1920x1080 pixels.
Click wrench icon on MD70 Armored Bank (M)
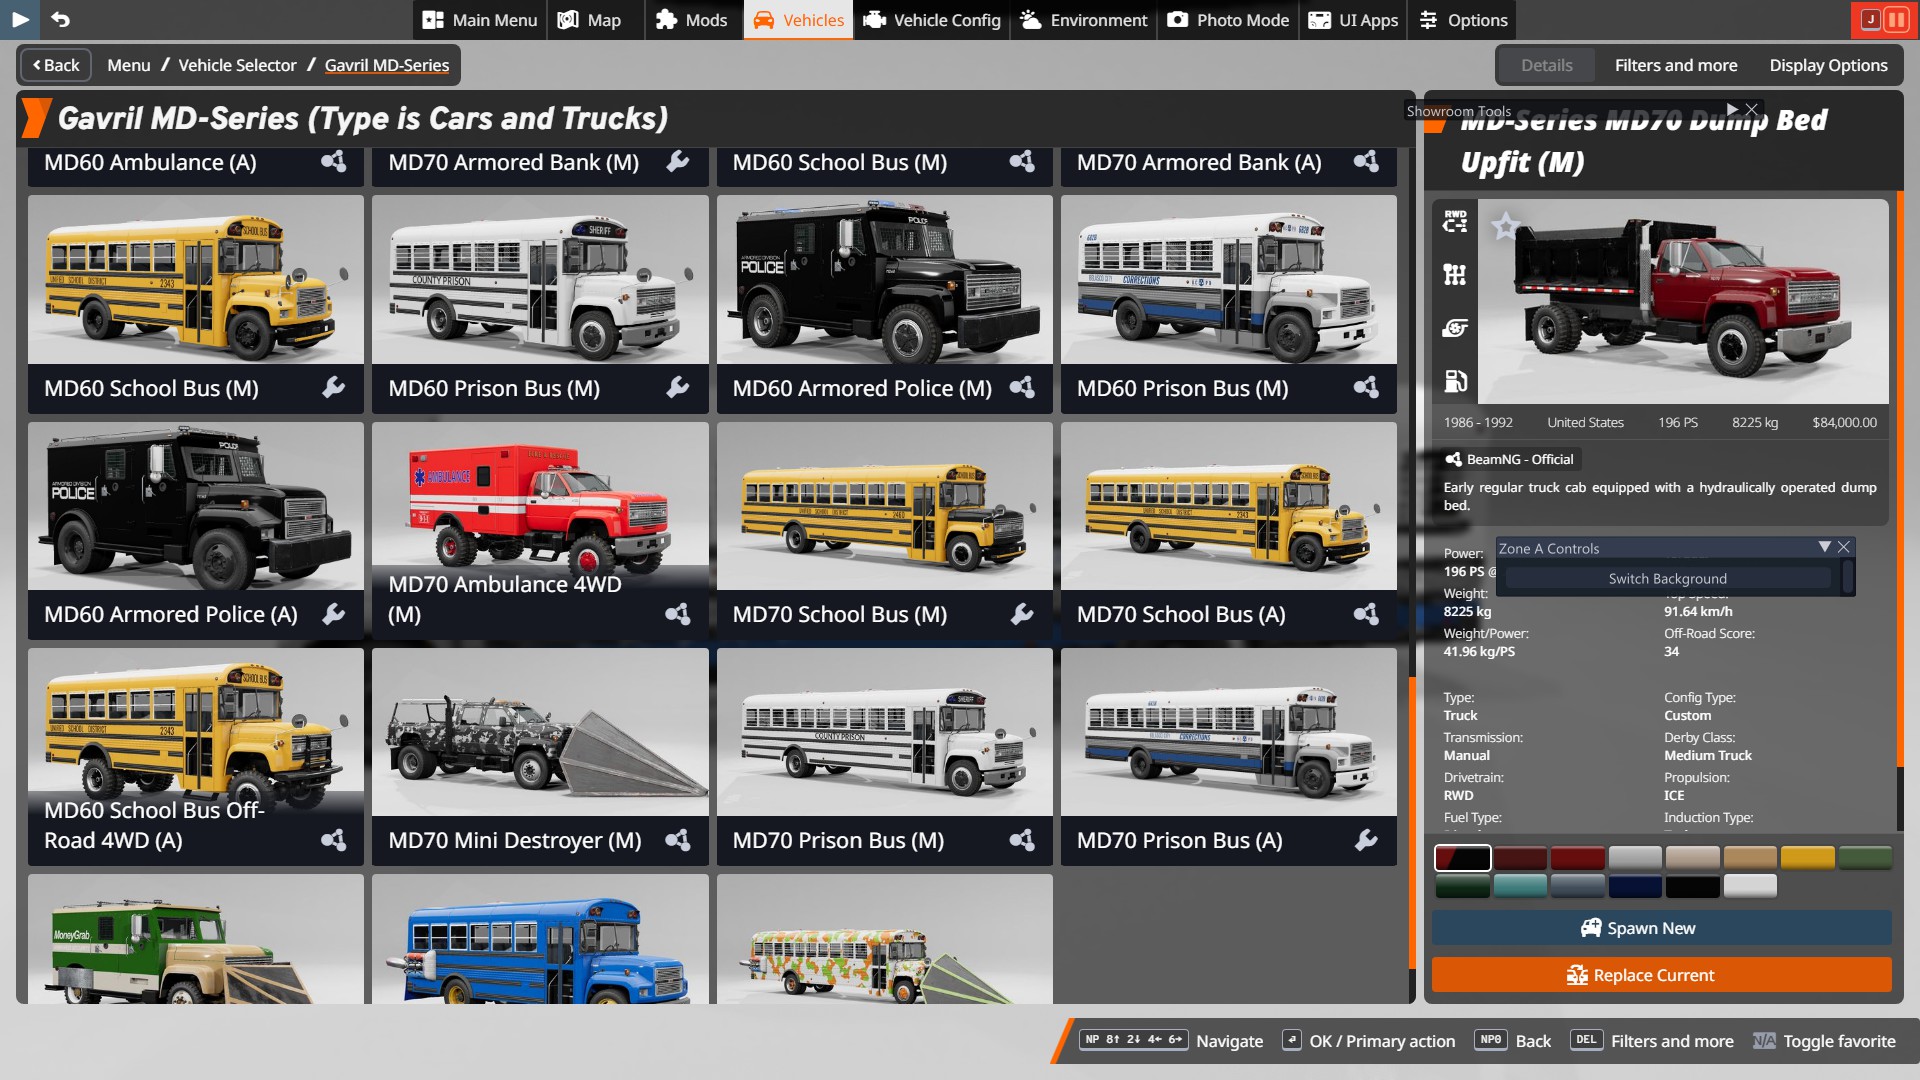pyautogui.click(x=678, y=162)
